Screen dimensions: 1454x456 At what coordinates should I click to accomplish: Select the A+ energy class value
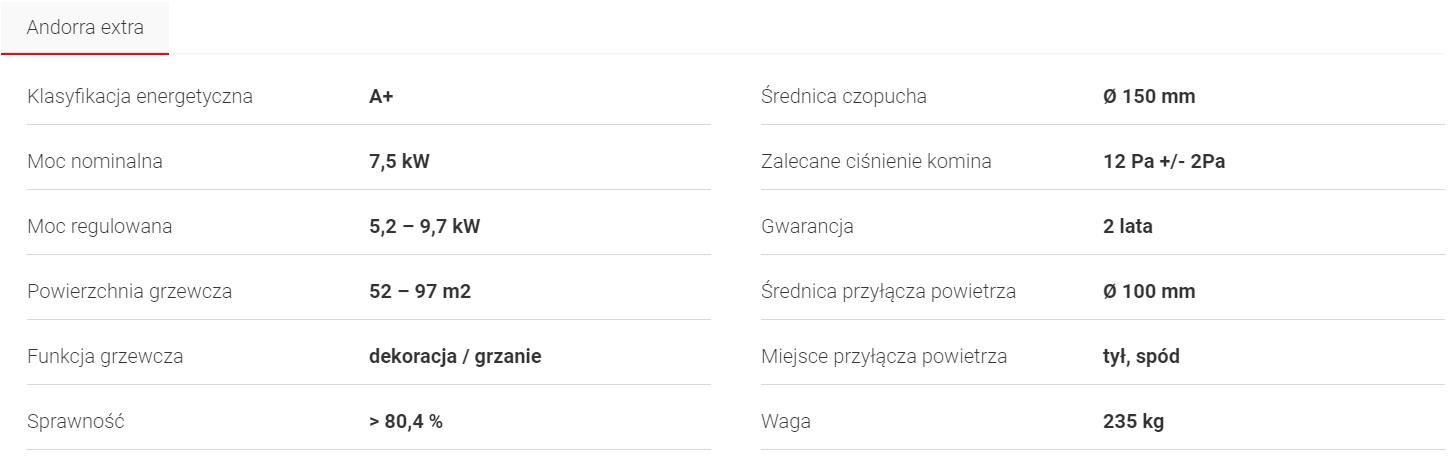click(381, 97)
